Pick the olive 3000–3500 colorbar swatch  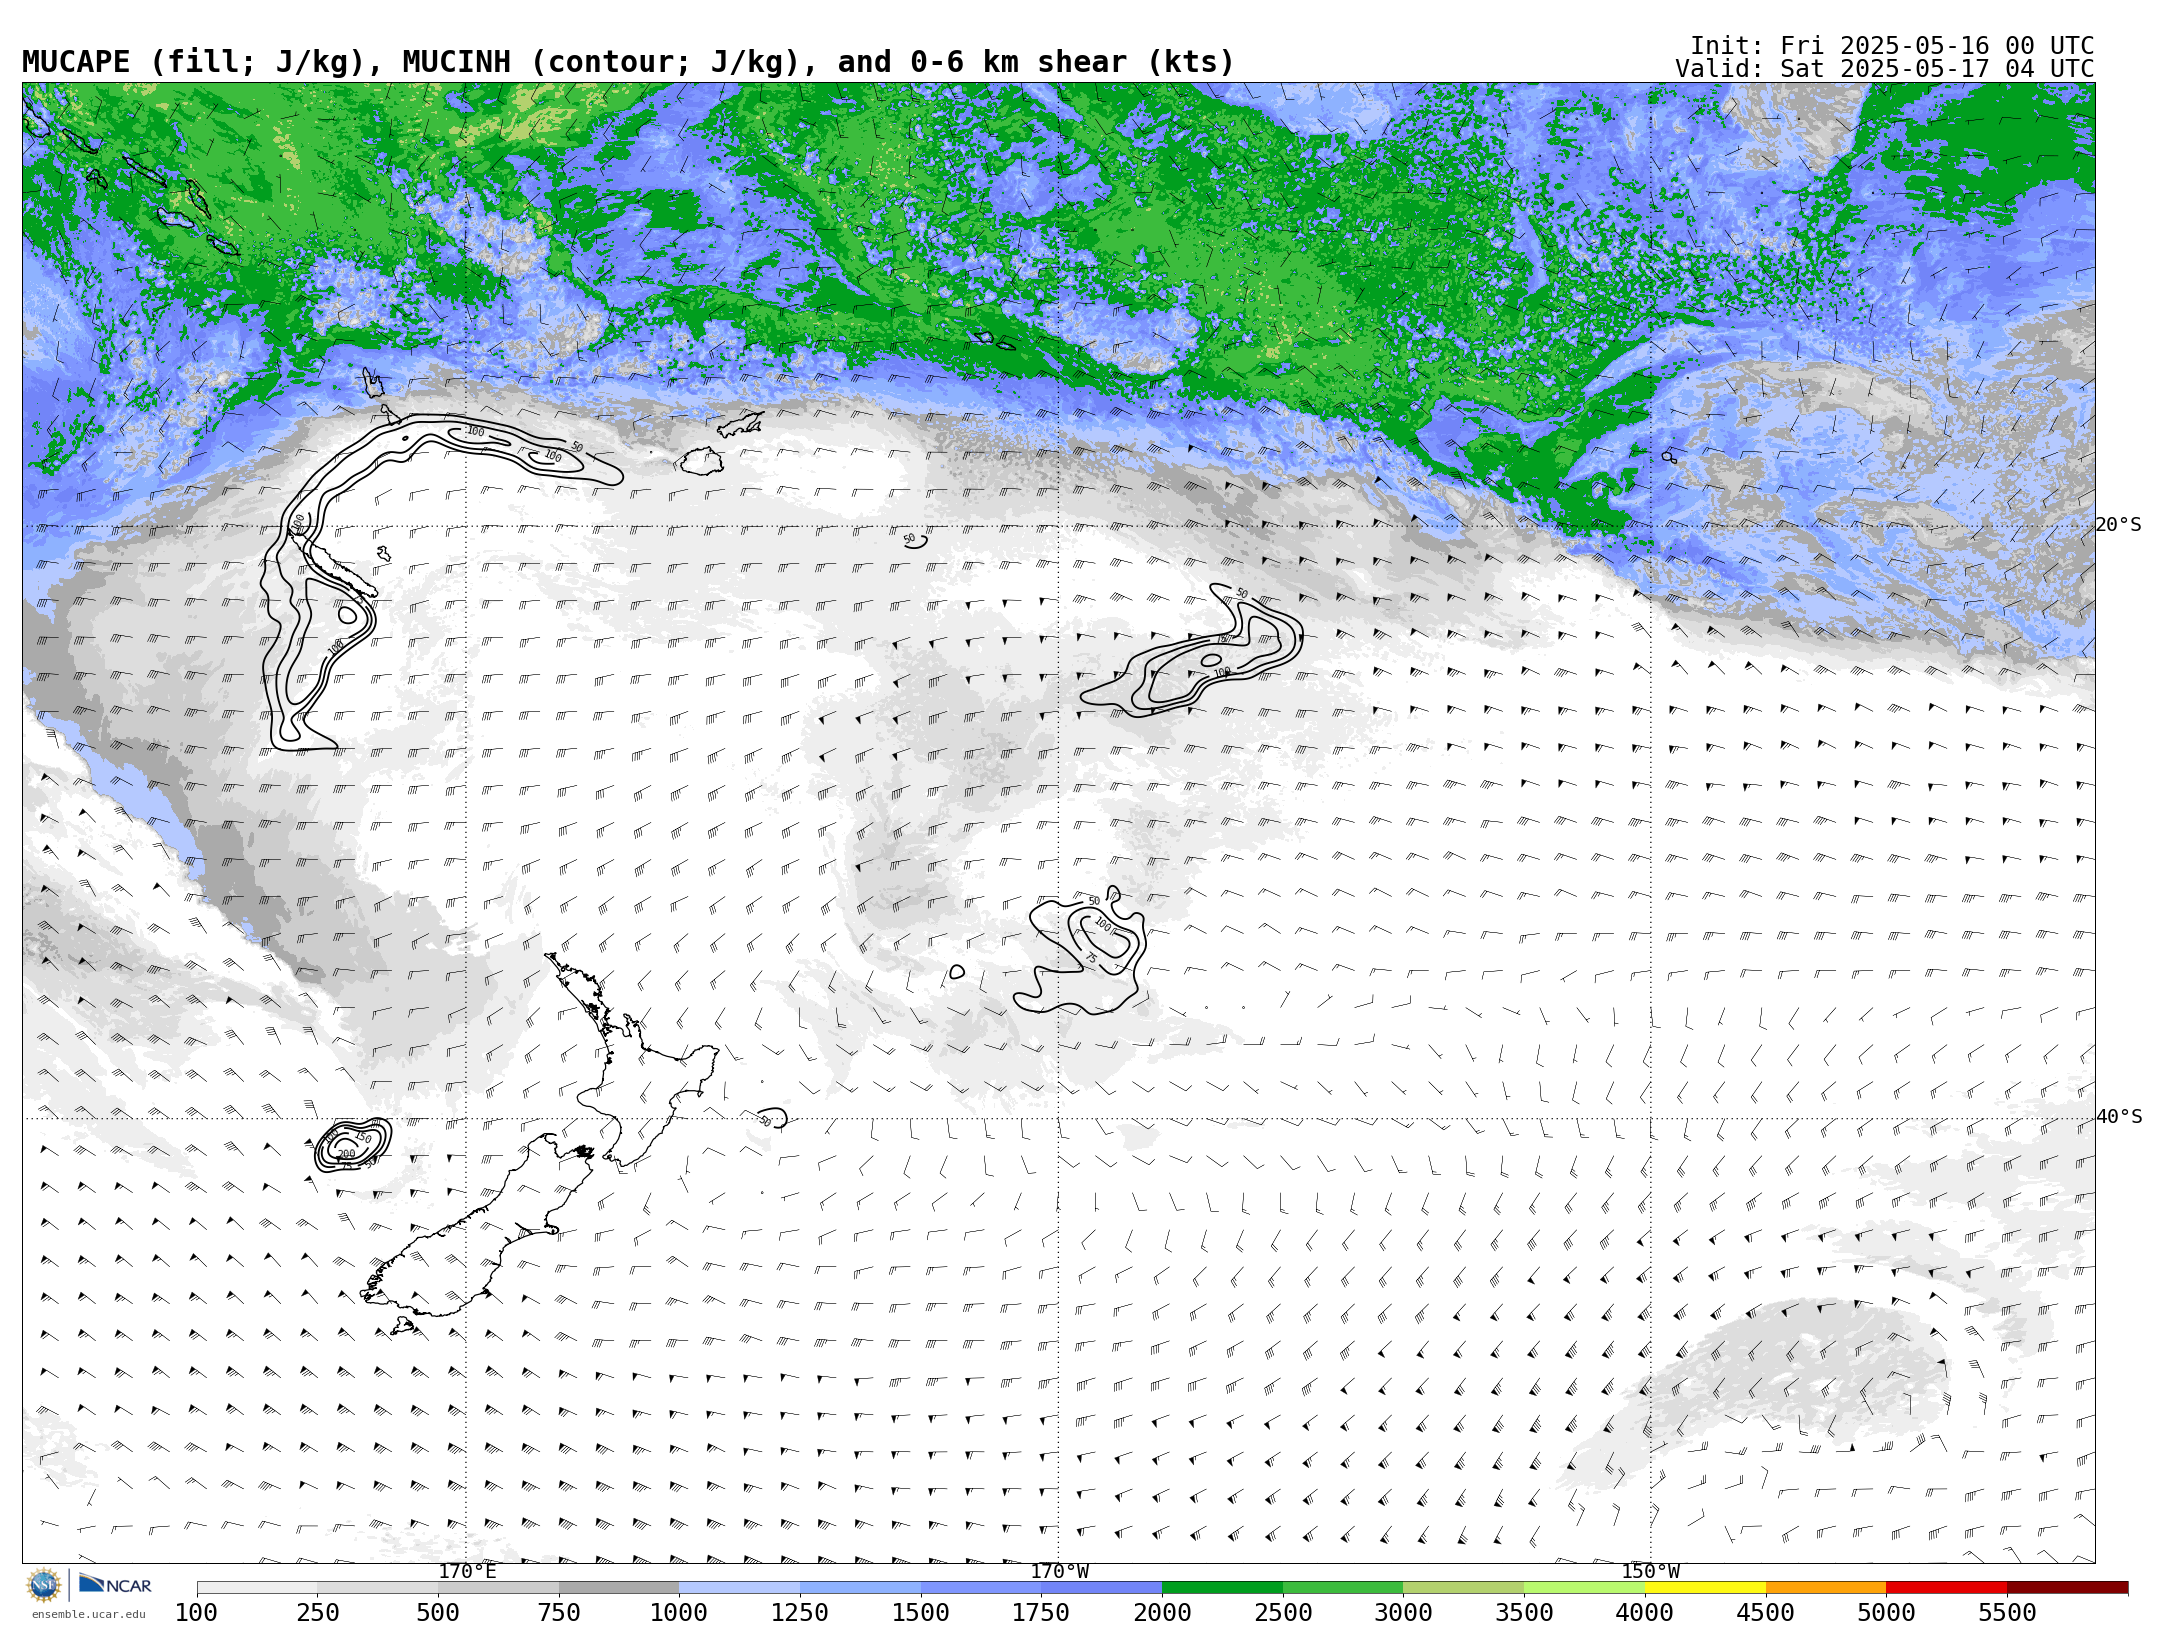[x=1463, y=1588]
